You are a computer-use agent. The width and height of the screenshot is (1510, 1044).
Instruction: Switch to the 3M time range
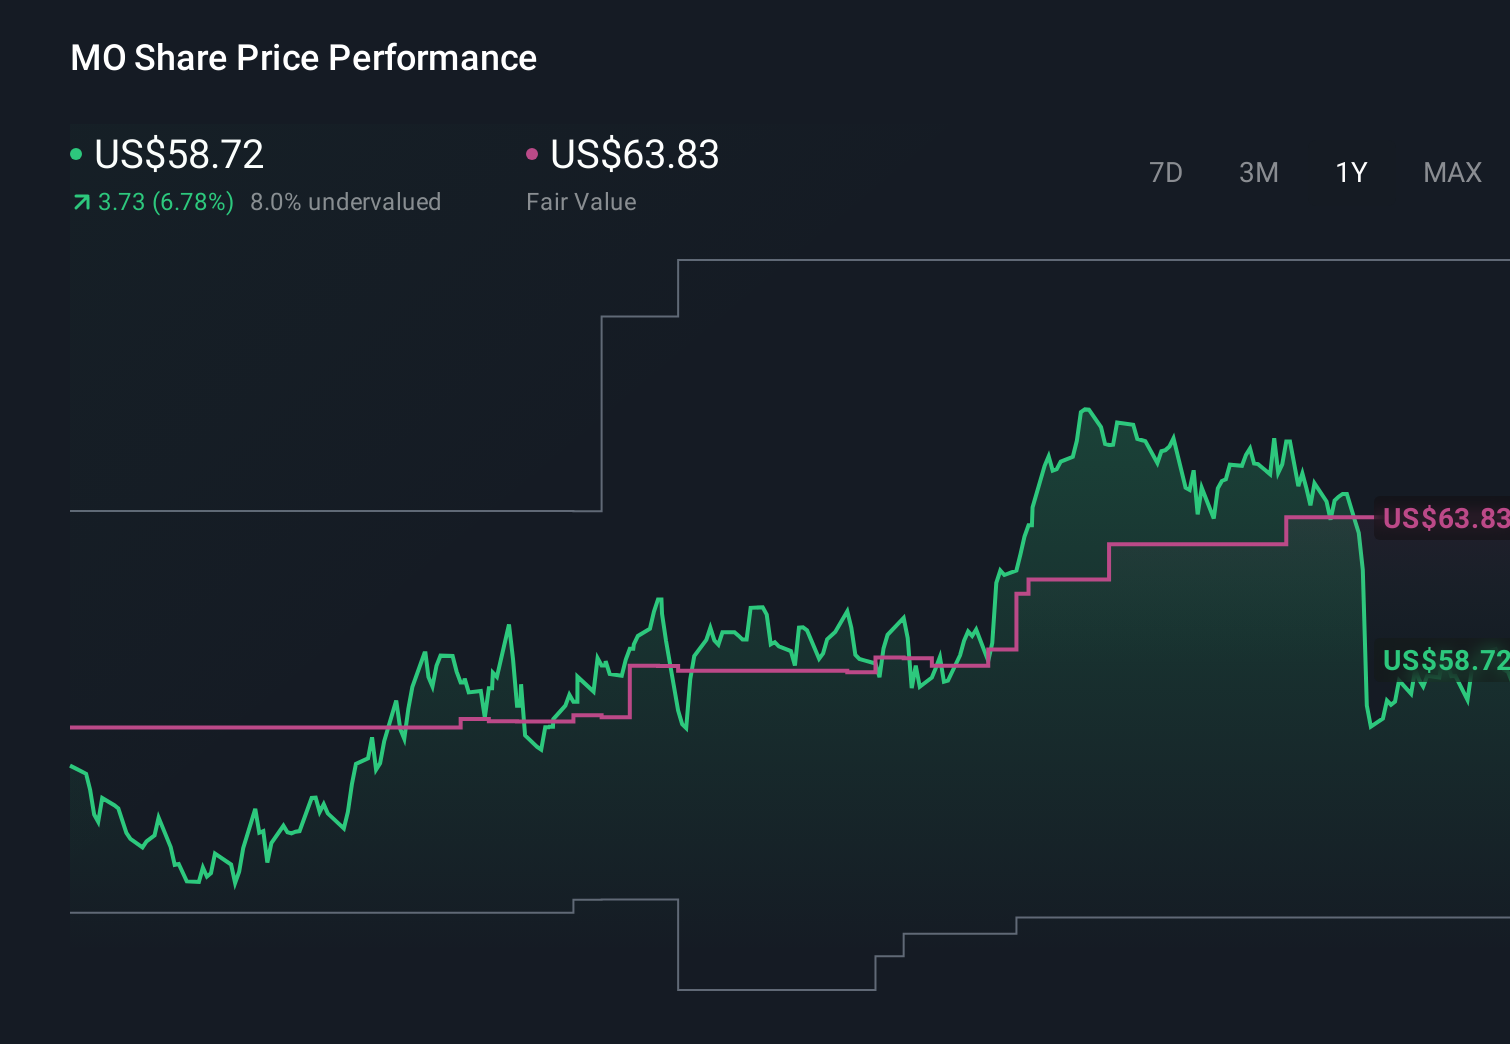[1258, 172]
